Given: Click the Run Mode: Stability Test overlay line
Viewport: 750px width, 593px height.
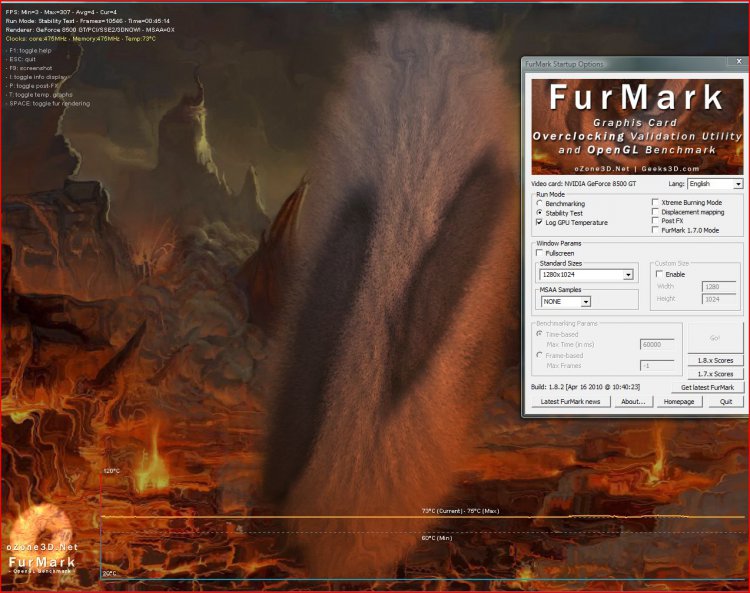Looking at the screenshot, I should click(88, 21).
